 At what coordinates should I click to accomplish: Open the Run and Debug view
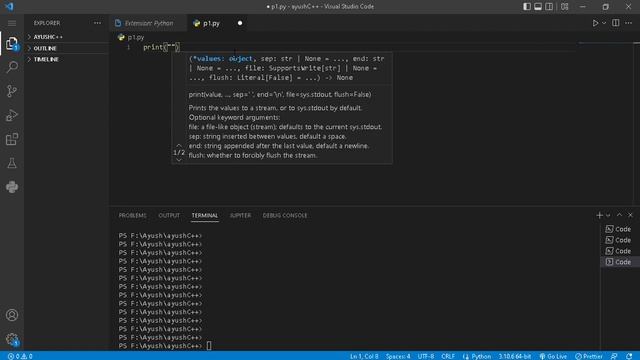(12, 116)
